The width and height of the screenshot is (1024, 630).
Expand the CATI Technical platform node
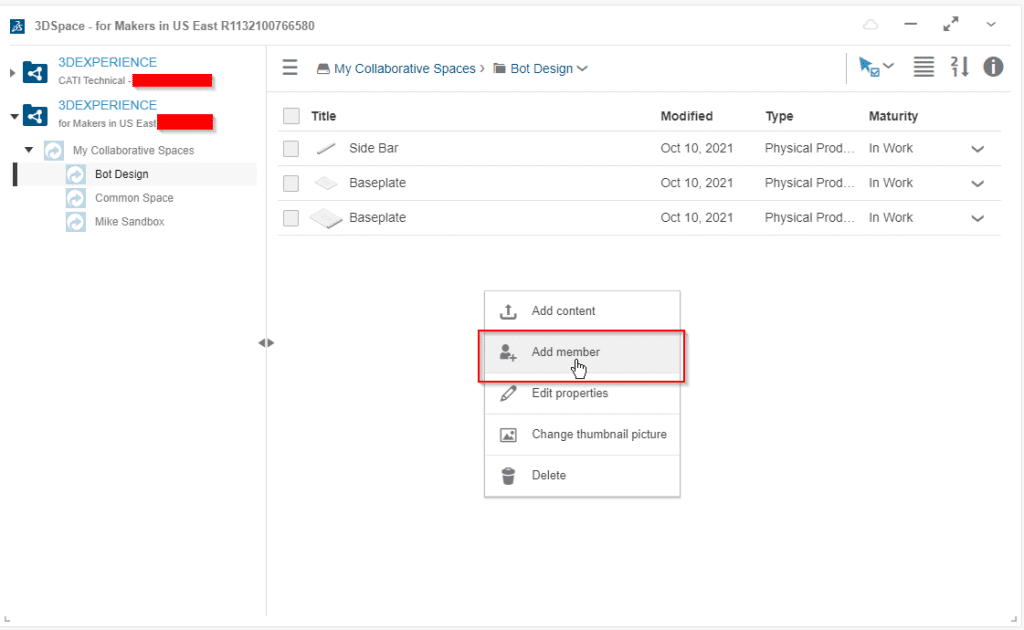pyautogui.click(x=12, y=72)
